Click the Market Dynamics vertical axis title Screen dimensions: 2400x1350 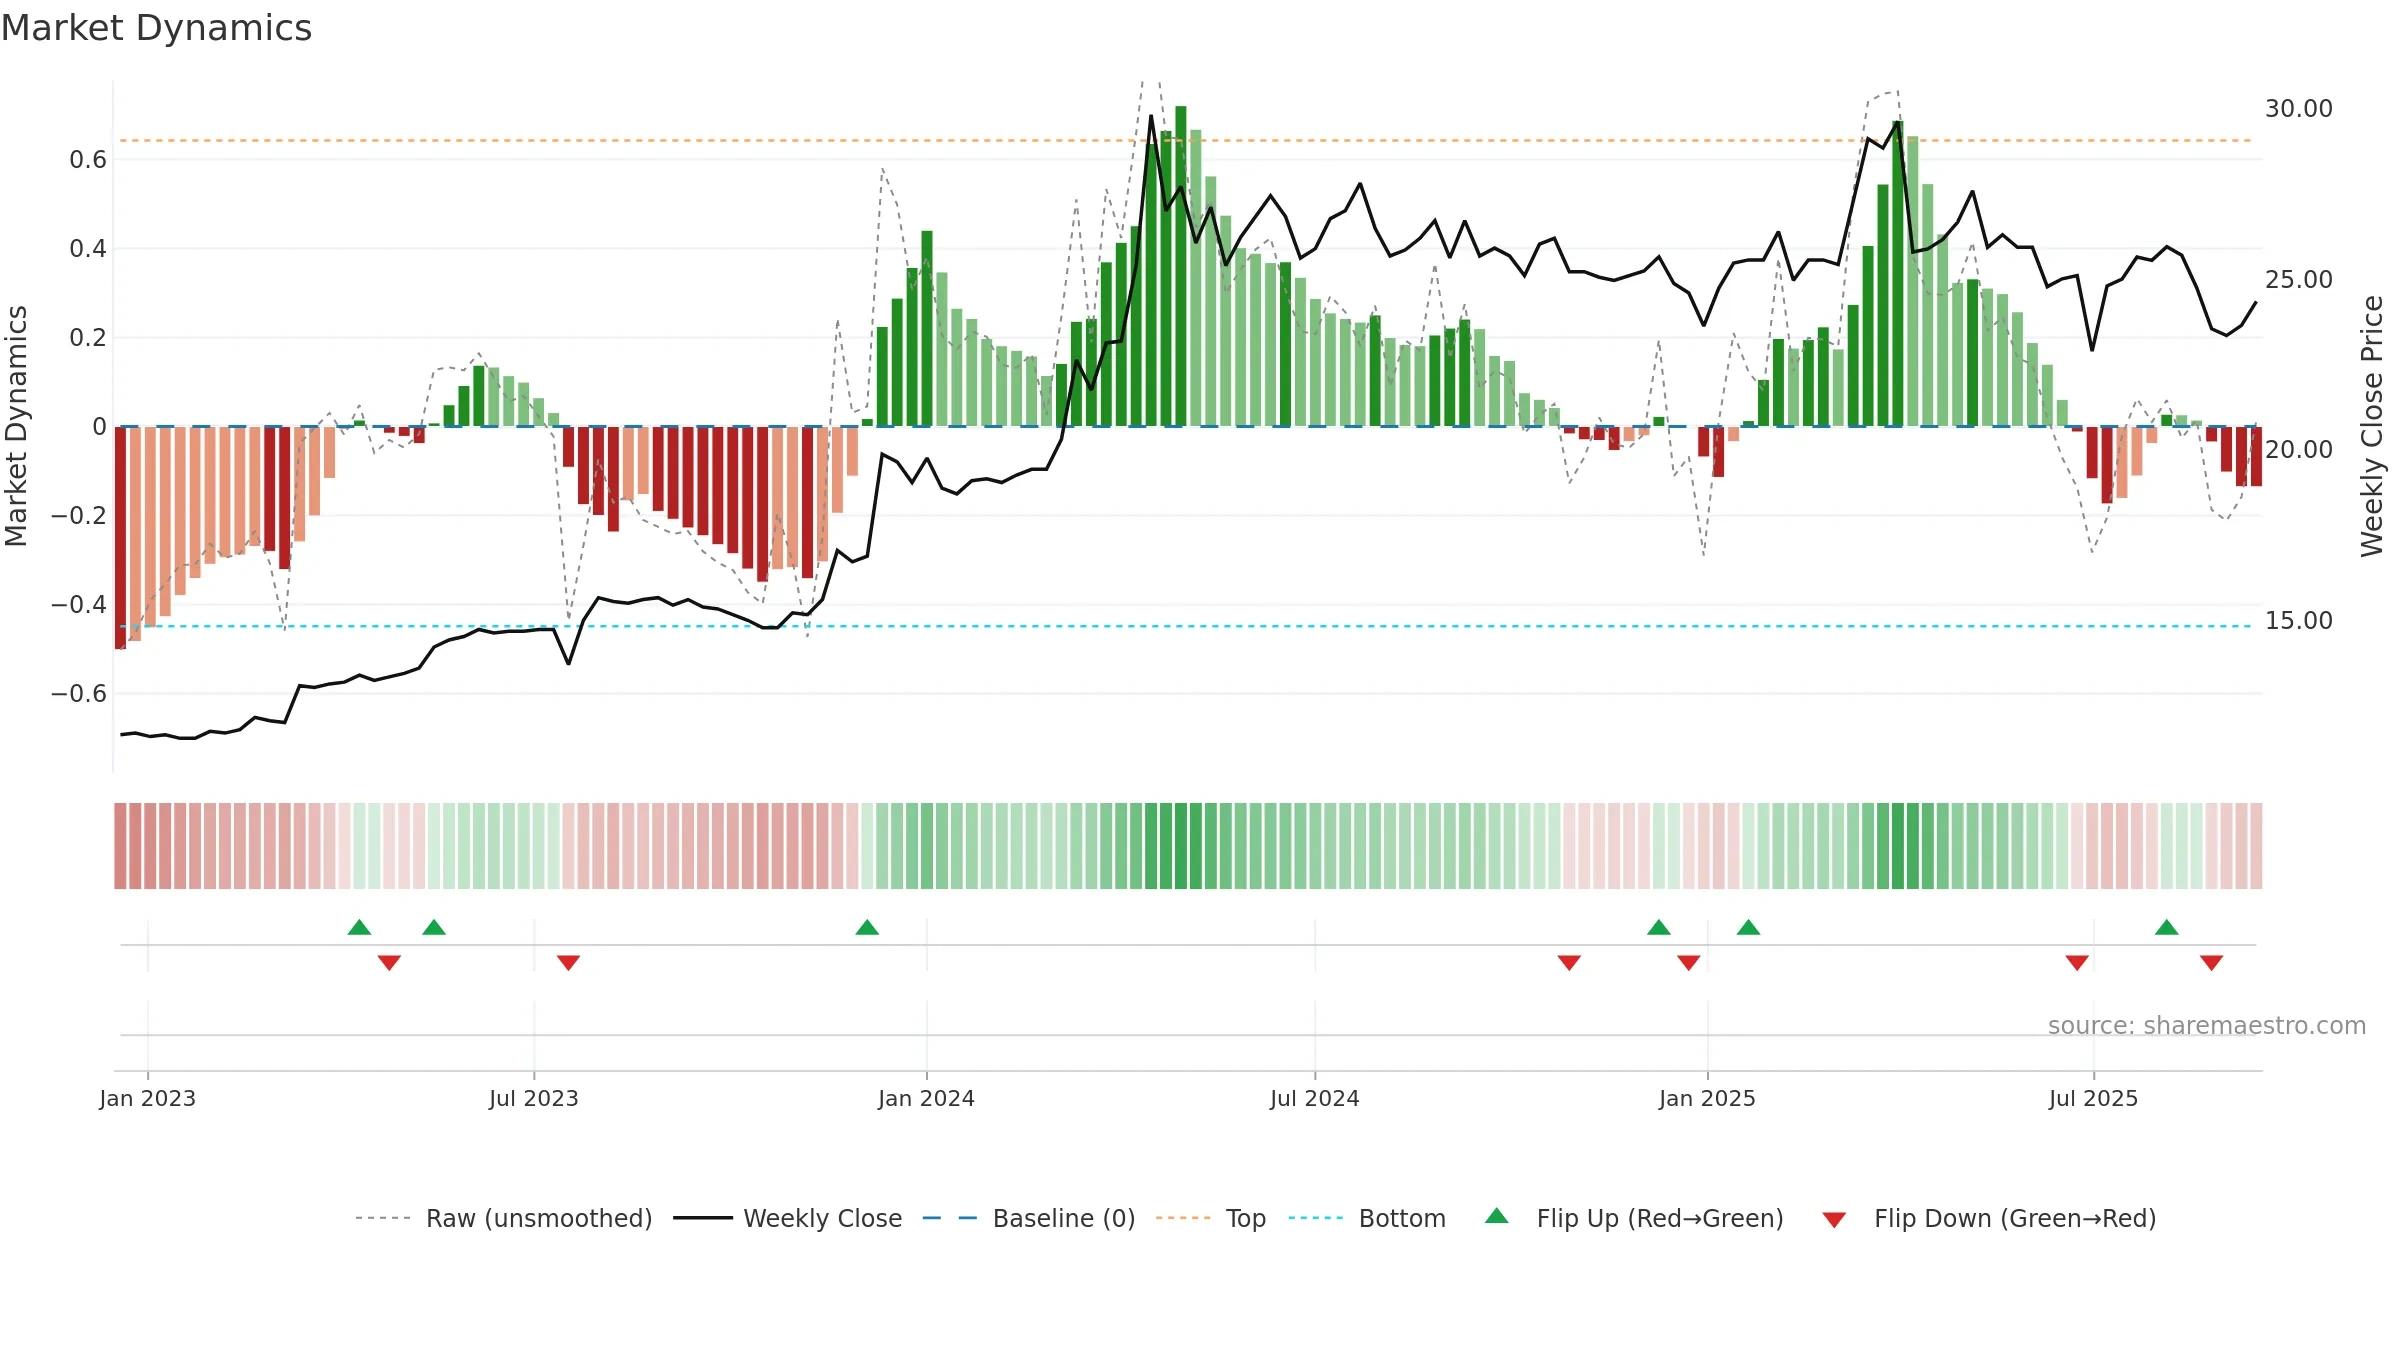(x=16, y=426)
